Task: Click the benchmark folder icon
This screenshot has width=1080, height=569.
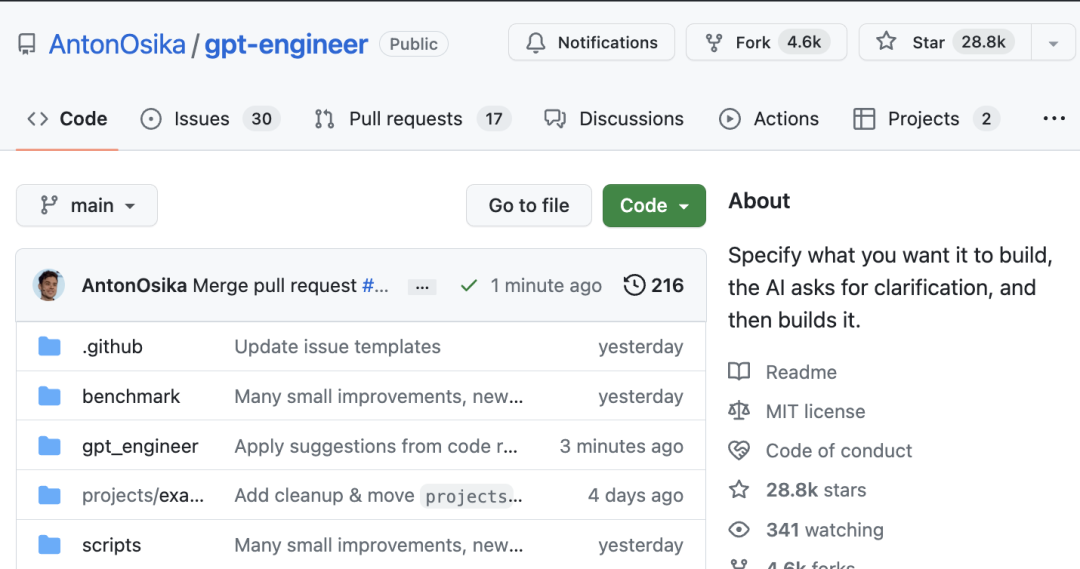Action: click(x=50, y=396)
